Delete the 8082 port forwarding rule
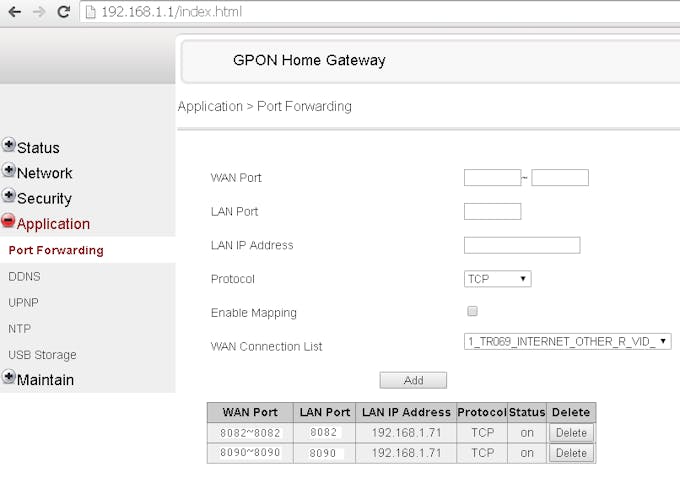The width and height of the screenshot is (680, 478). point(571,433)
